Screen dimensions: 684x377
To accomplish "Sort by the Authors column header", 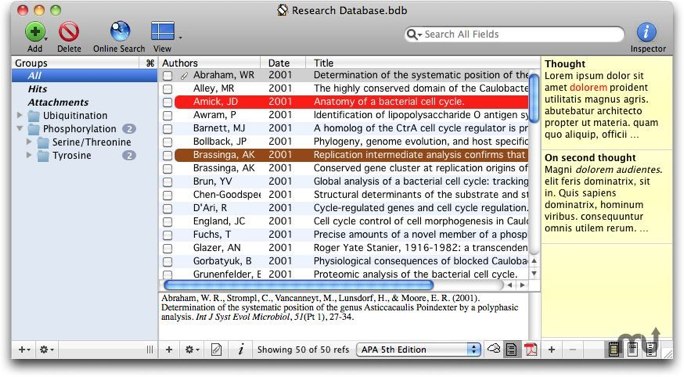I will pos(210,63).
